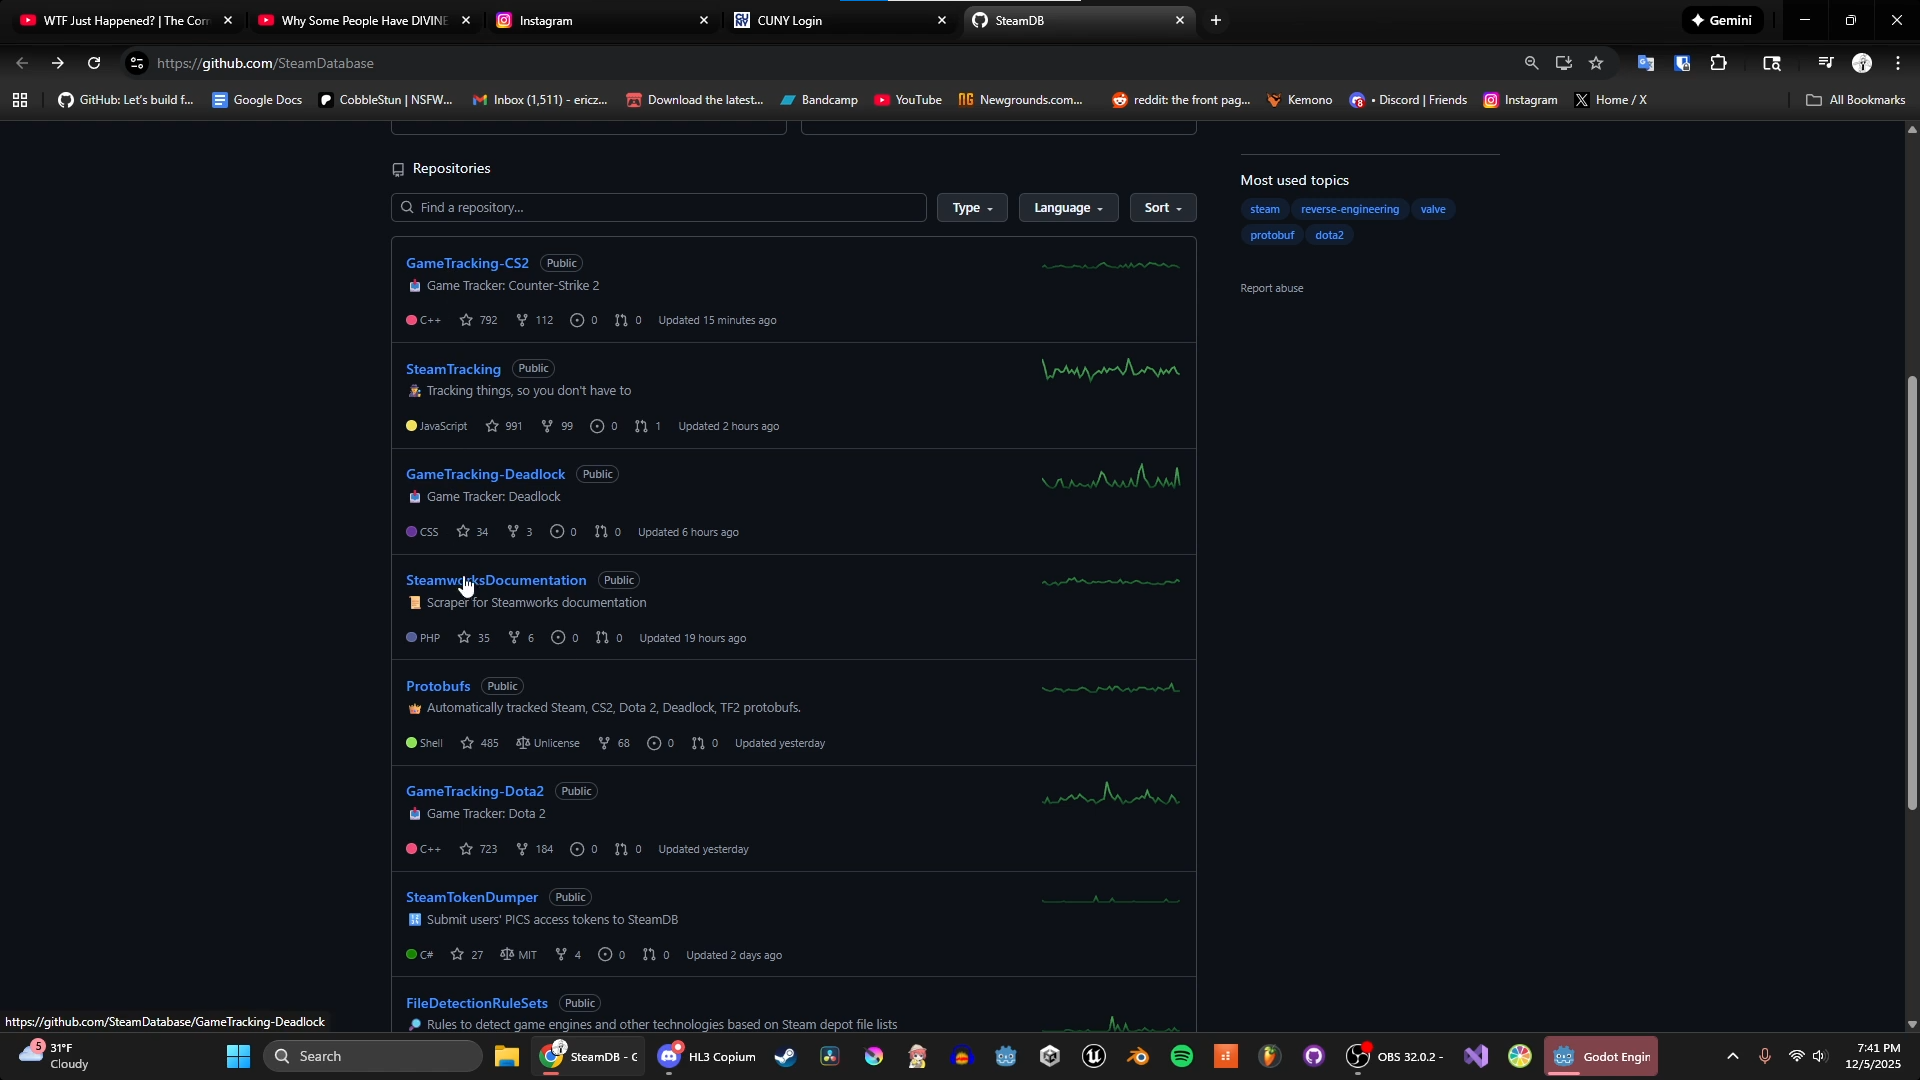Open the Windows taskbar Search box

coord(373,1056)
